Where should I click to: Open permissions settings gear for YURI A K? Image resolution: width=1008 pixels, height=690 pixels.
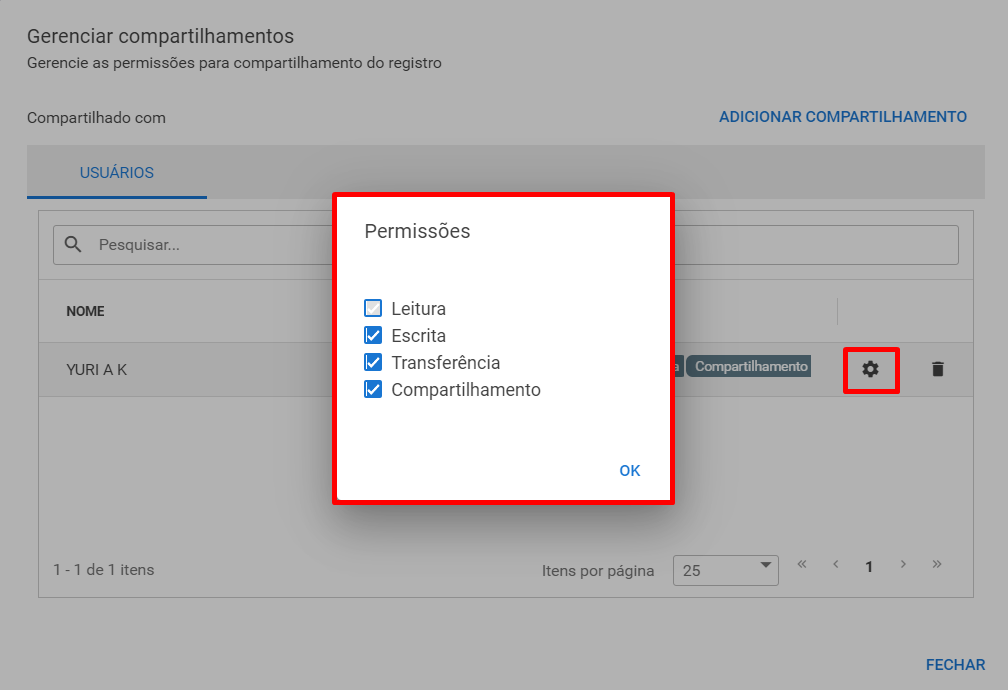(x=870, y=369)
